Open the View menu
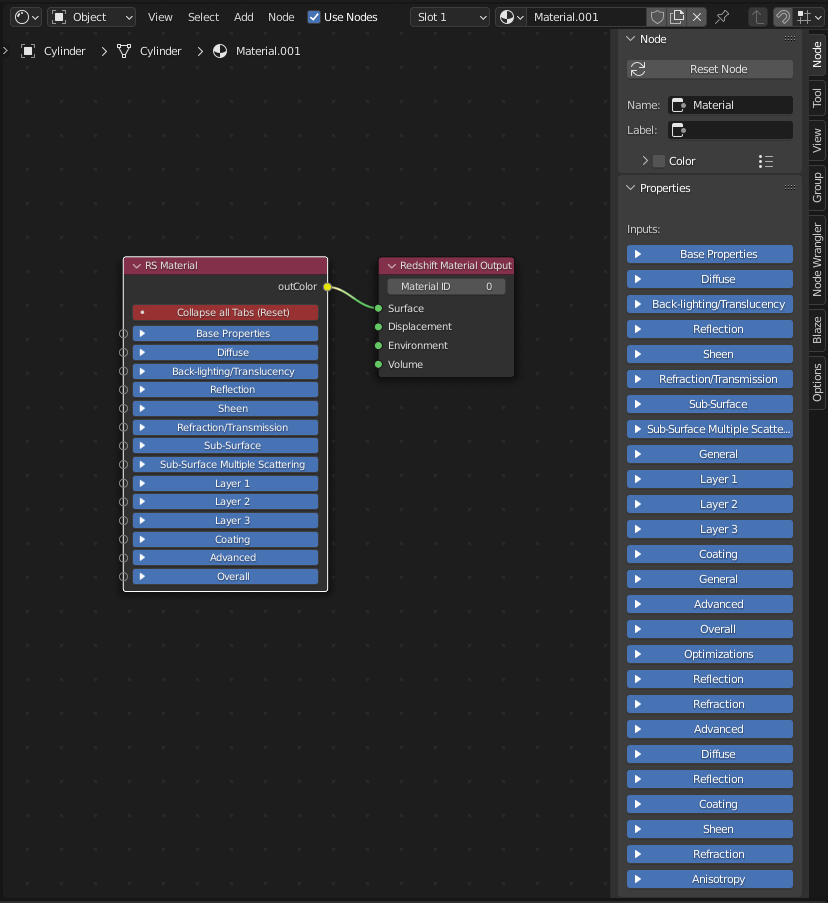The image size is (828, 903). pos(160,17)
